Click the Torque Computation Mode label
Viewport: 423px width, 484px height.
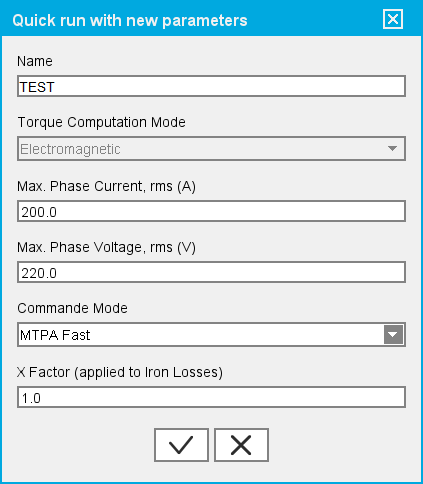(x=101, y=122)
